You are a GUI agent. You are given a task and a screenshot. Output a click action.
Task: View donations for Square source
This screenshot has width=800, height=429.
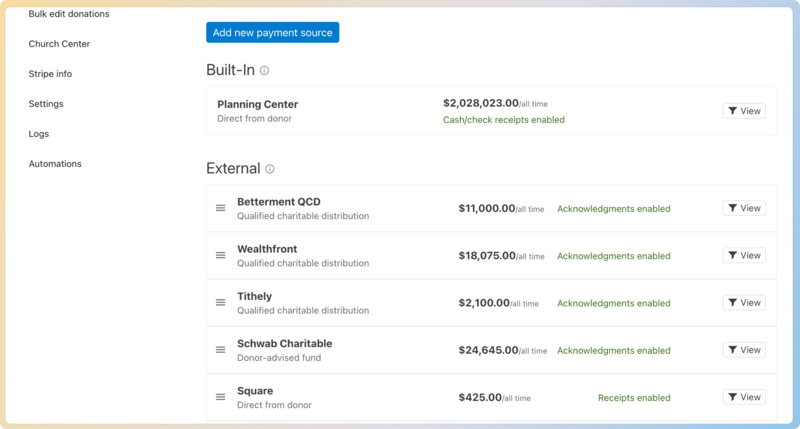[744, 397]
